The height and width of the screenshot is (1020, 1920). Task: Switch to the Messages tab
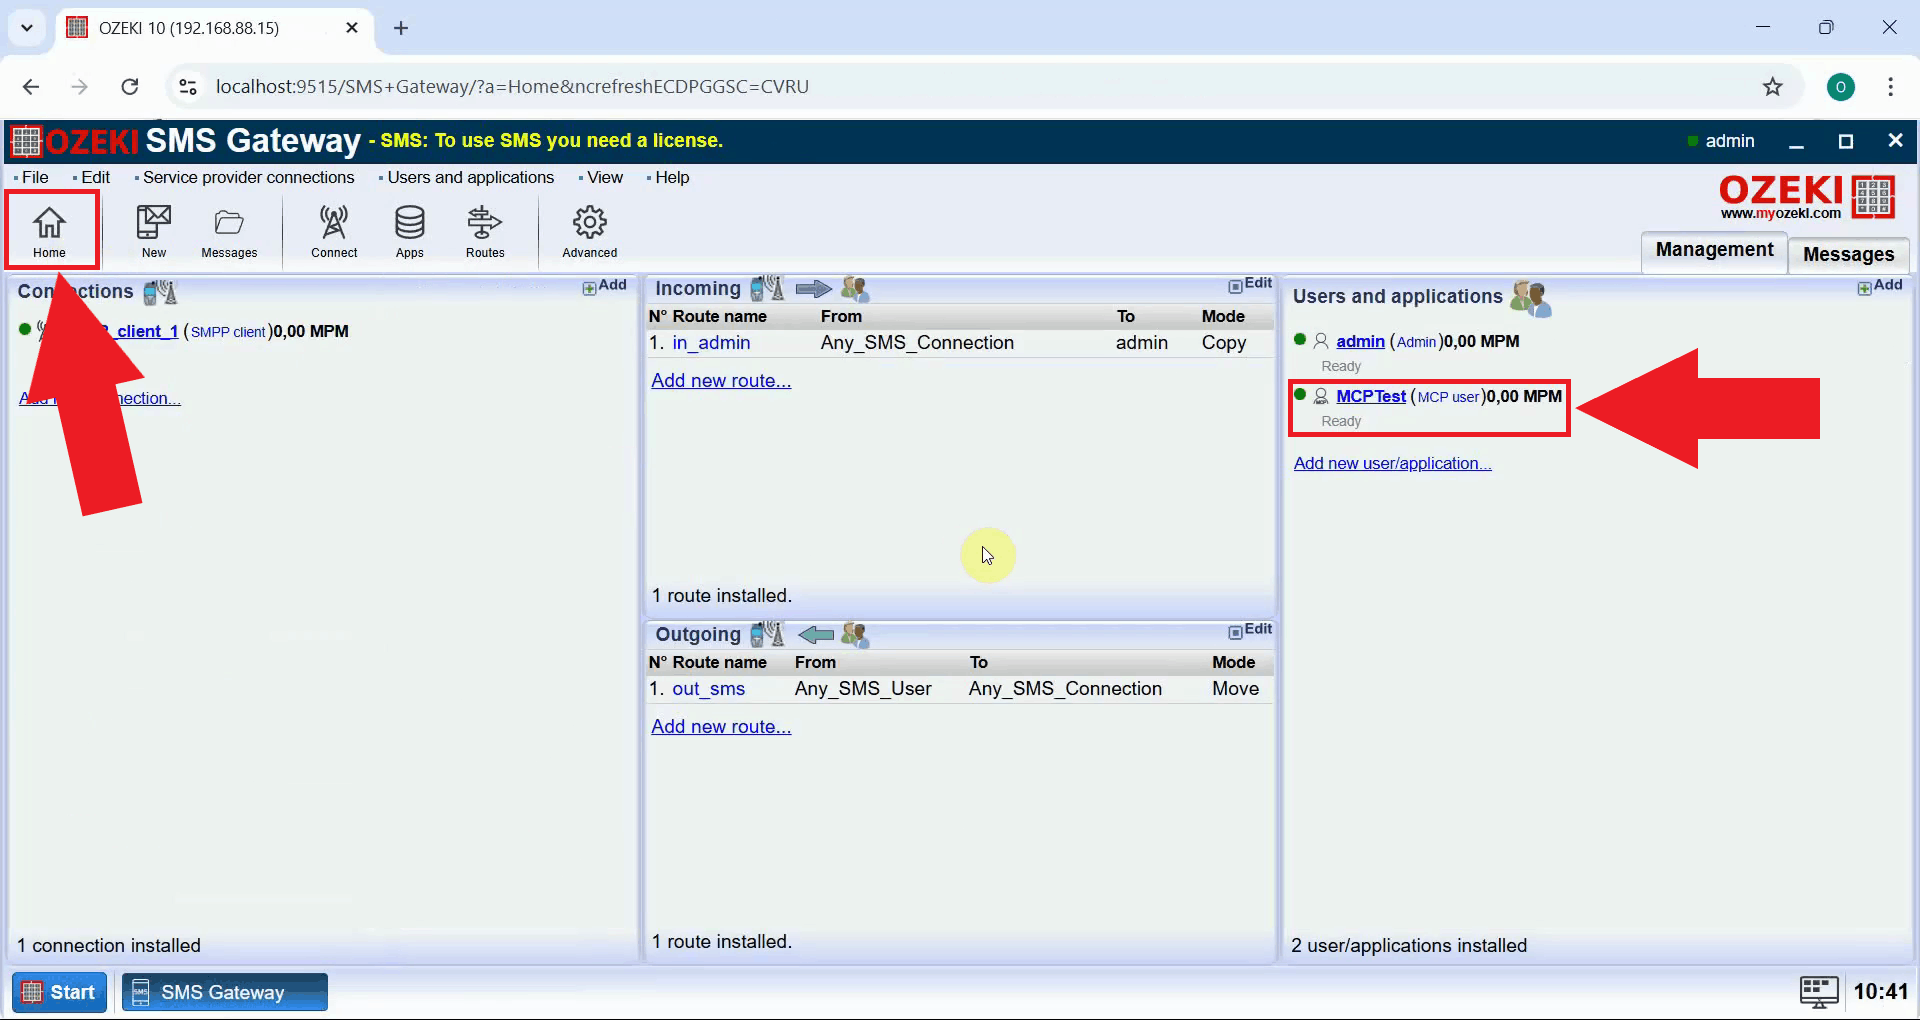1848,254
